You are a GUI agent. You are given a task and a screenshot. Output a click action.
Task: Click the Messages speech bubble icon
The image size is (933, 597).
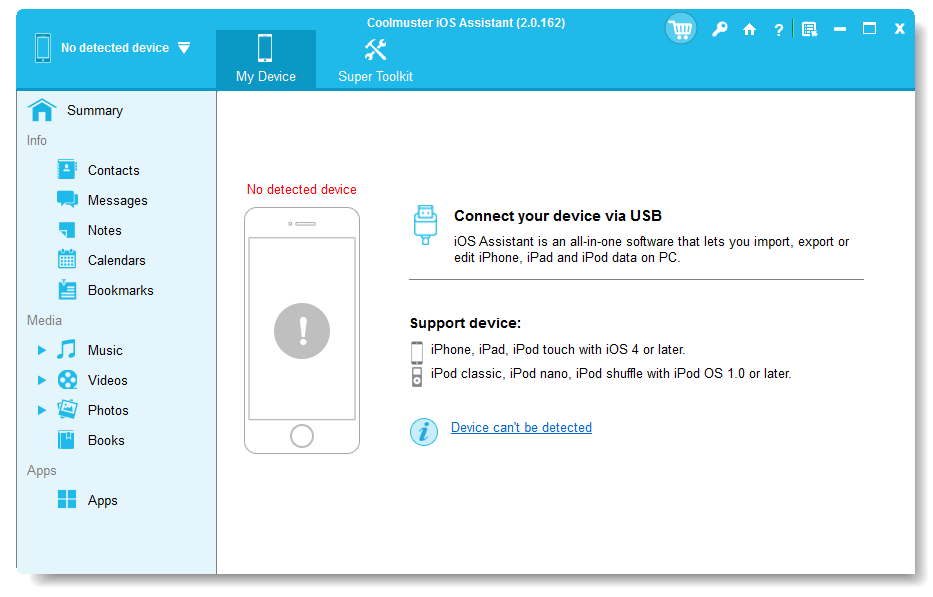tap(67, 200)
